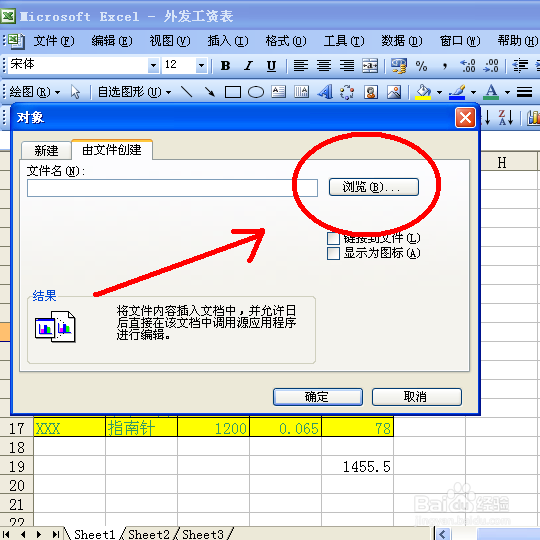Image resolution: width=540 pixels, height=540 pixels.
Task: Click Fill Color bucket icon
Action: pos(423,92)
